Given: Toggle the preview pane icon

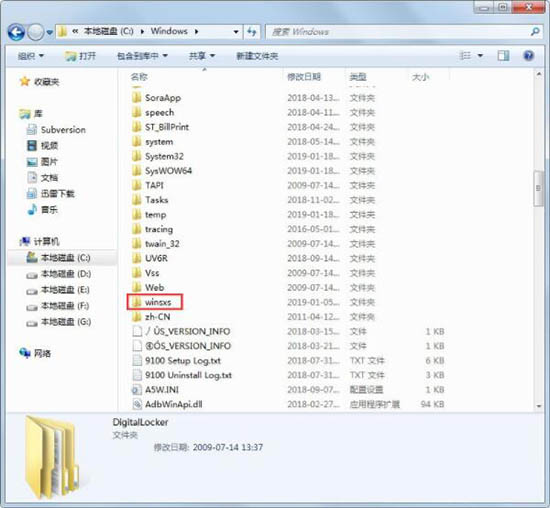Looking at the screenshot, I should [503, 56].
